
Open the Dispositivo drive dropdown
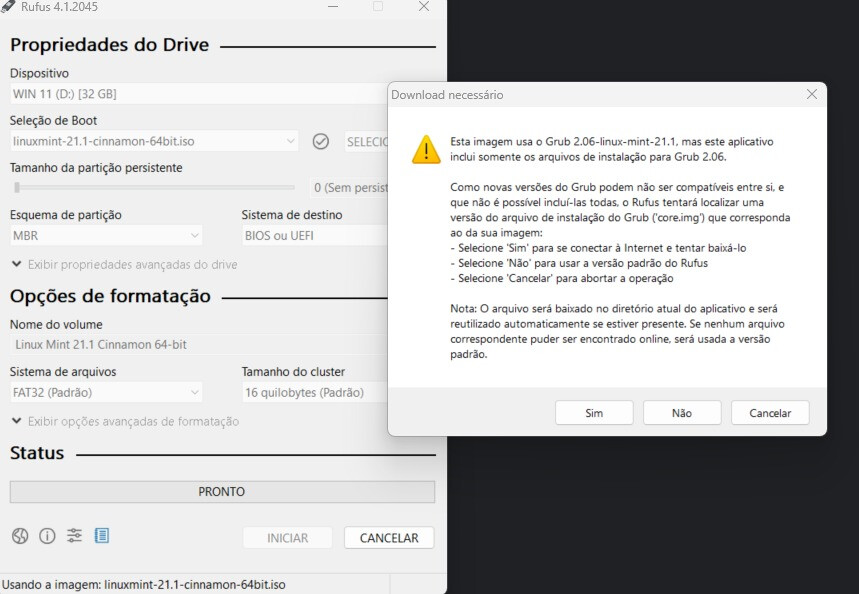[198, 94]
